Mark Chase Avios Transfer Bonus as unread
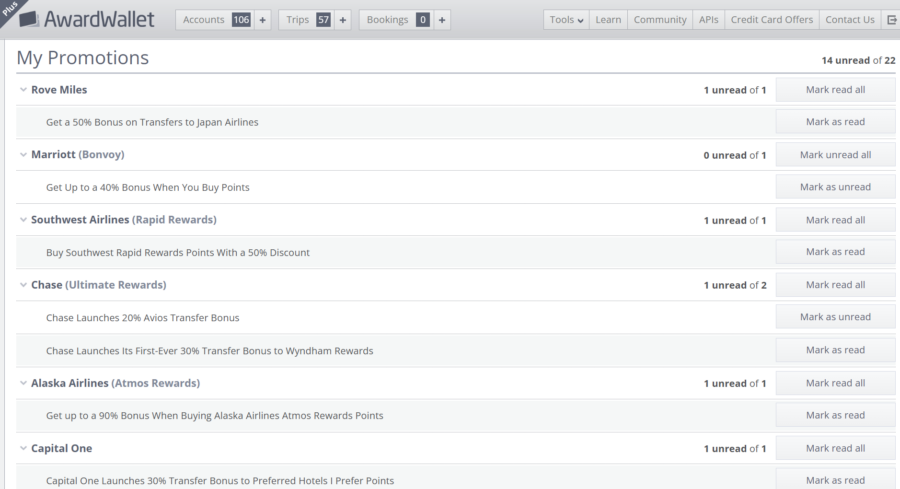The image size is (900, 489). click(835, 317)
